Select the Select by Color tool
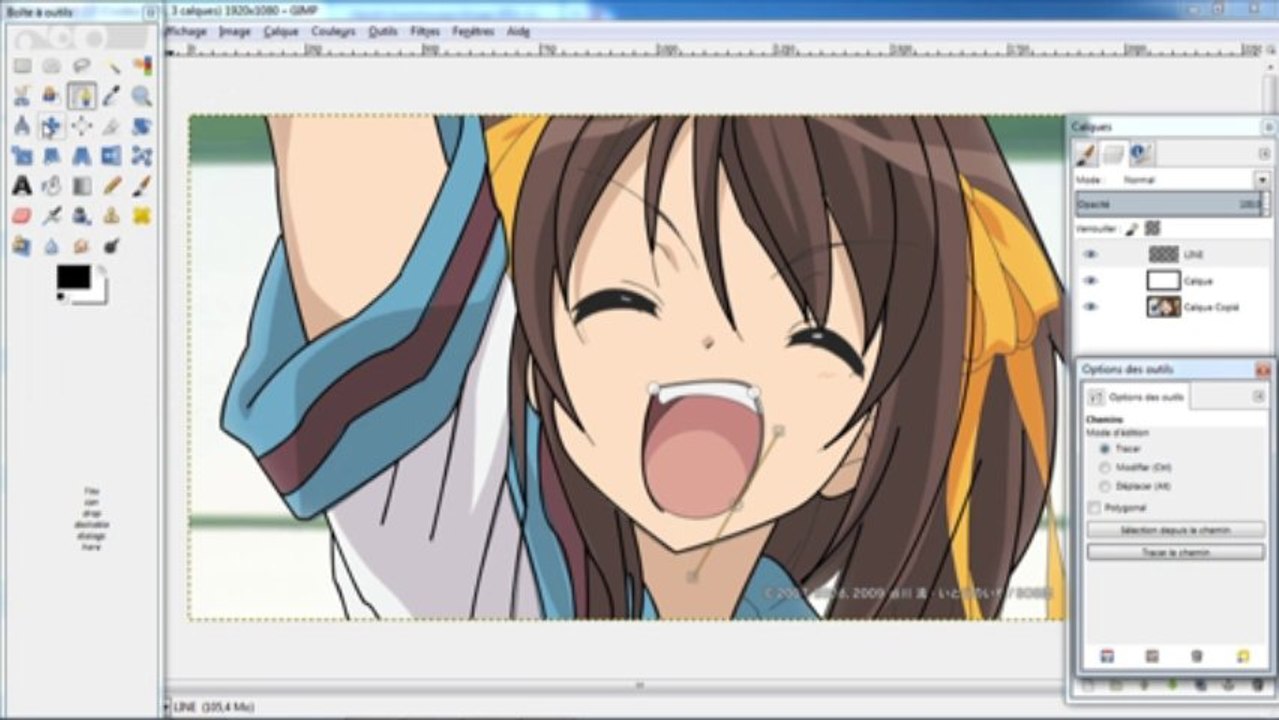1279x720 pixels. tap(142, 66)
